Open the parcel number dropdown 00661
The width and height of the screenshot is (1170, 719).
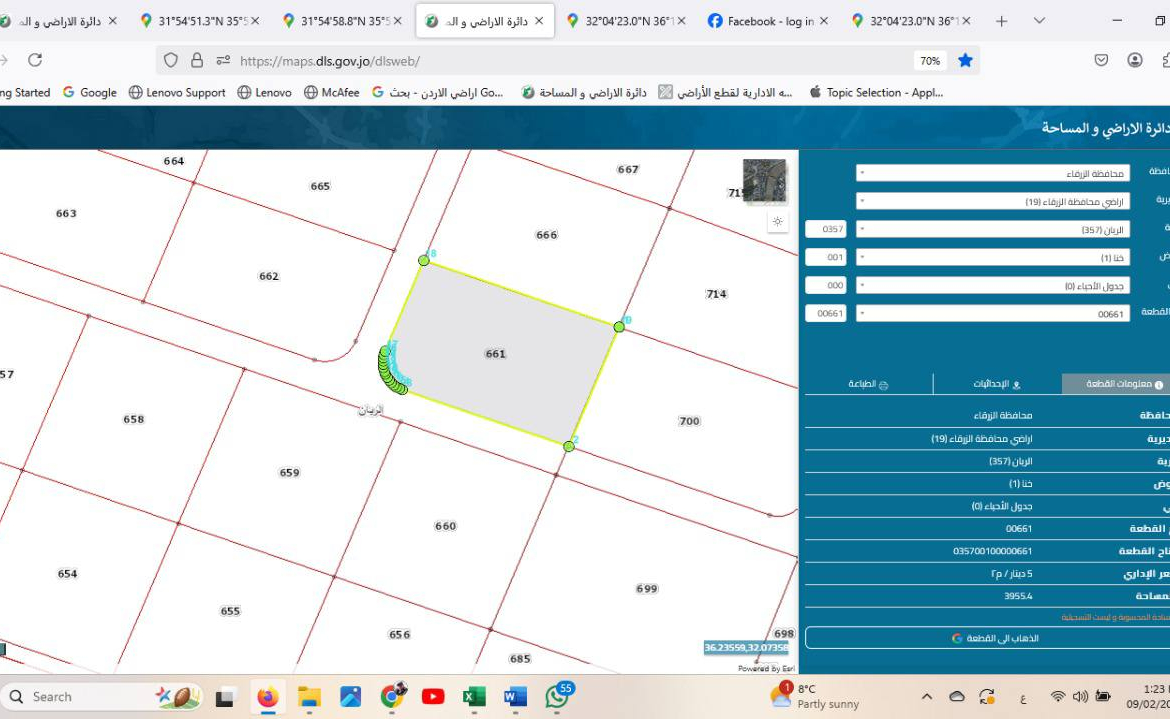coord(992,313)
